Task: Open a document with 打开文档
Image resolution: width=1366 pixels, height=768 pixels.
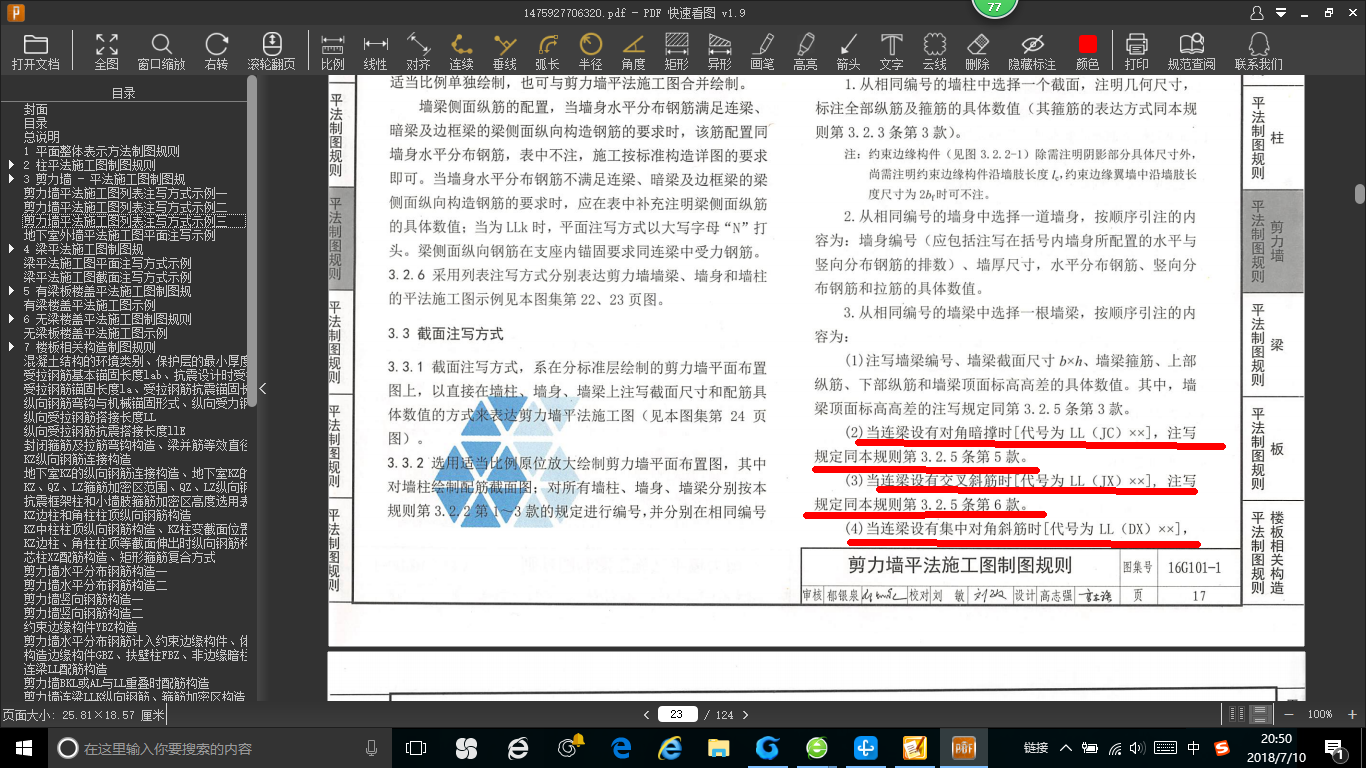Action: (36, 51)
